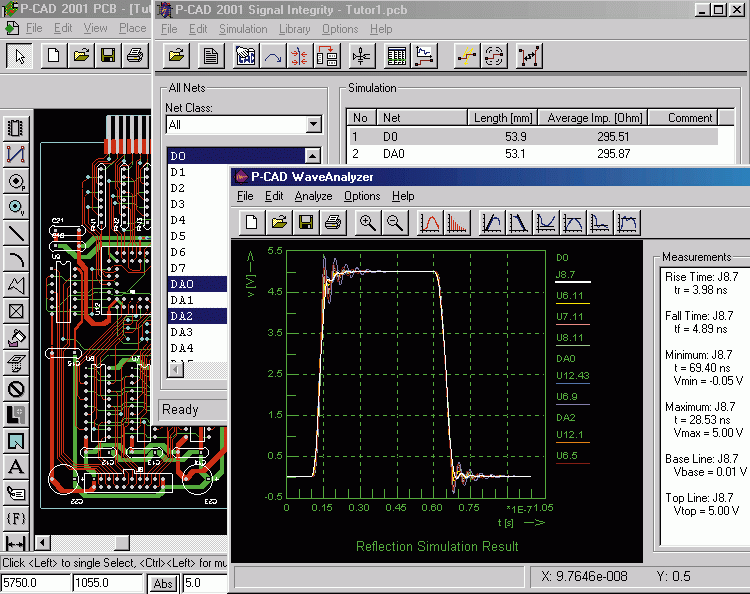
Task: Open folder icon in Signal Integrity toolbar
Action: point(176,56)
